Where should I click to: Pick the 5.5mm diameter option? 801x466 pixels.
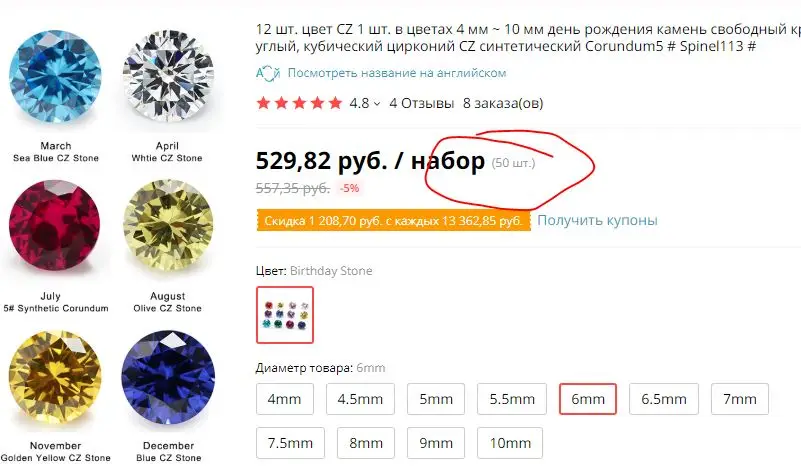coord(512,399)
